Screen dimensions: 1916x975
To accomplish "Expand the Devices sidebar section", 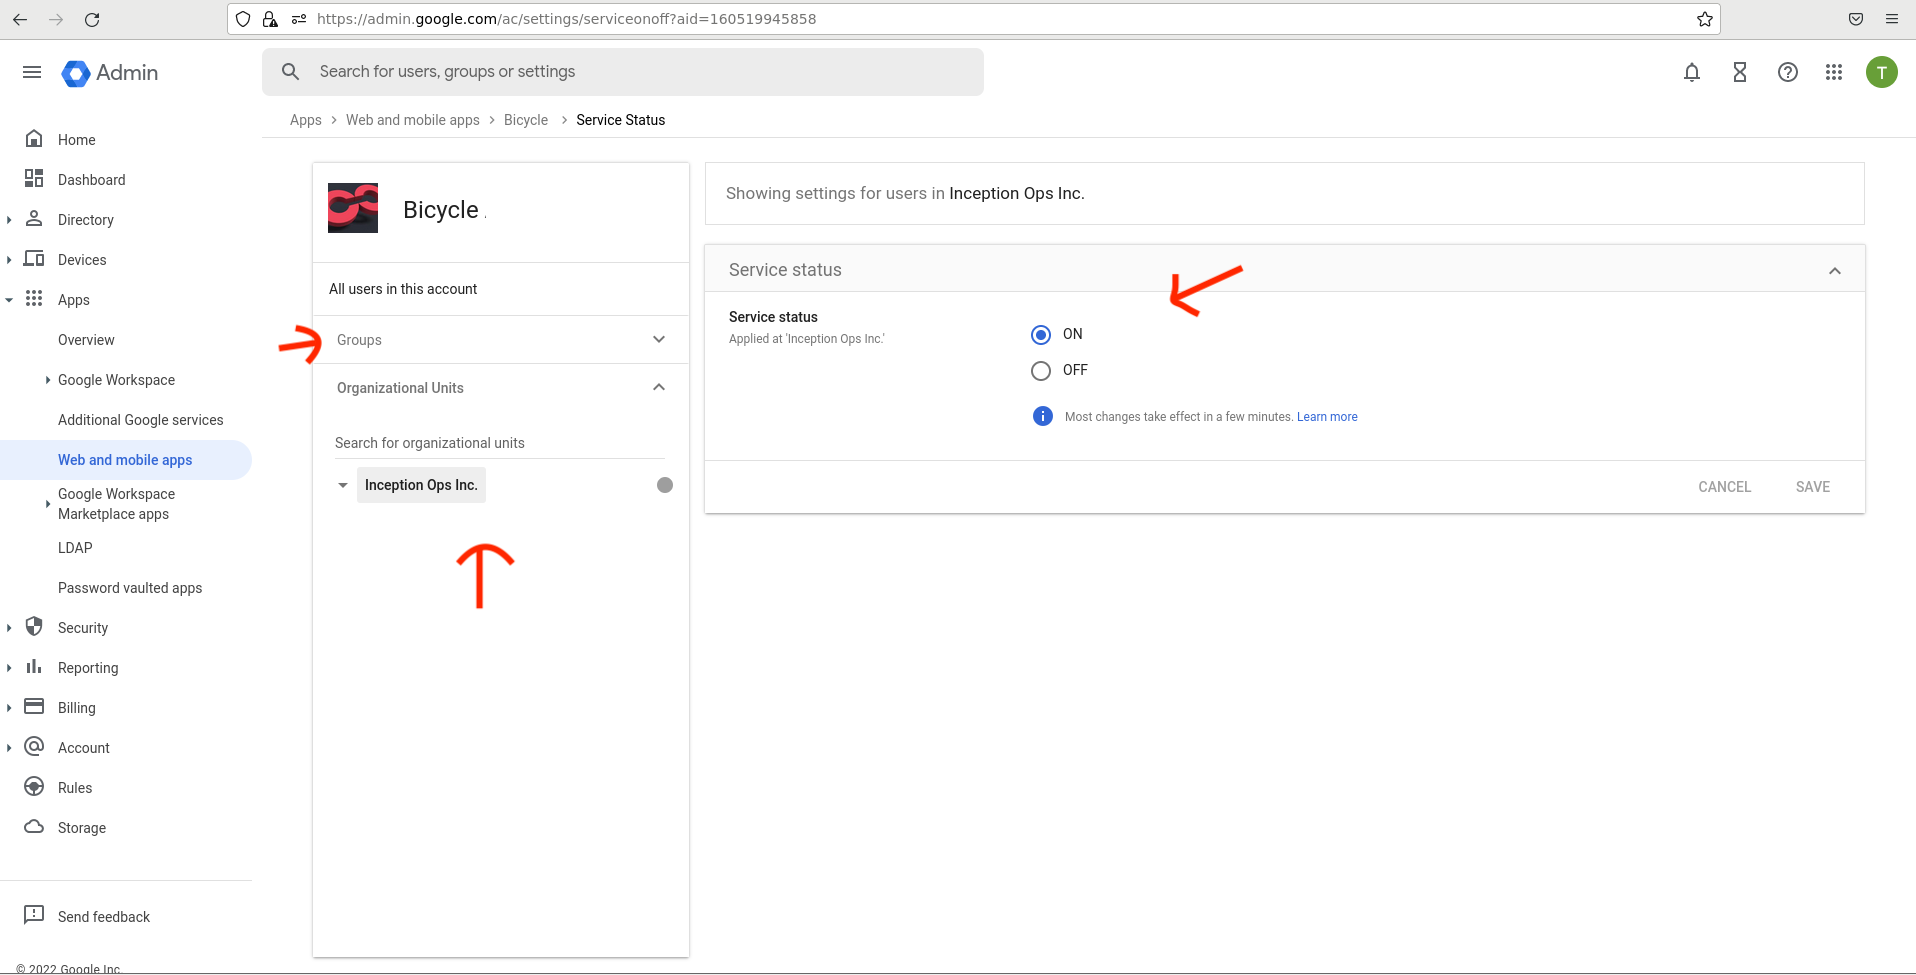I will click(9, 260).
